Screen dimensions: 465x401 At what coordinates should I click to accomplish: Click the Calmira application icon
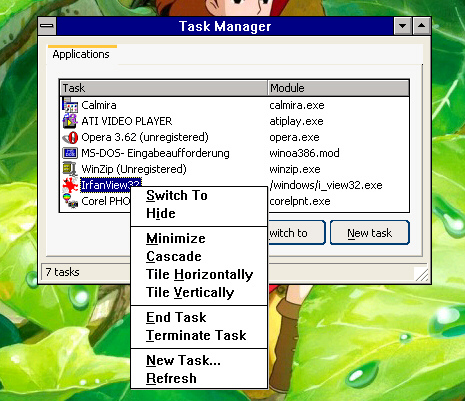[x=70, y=105]
